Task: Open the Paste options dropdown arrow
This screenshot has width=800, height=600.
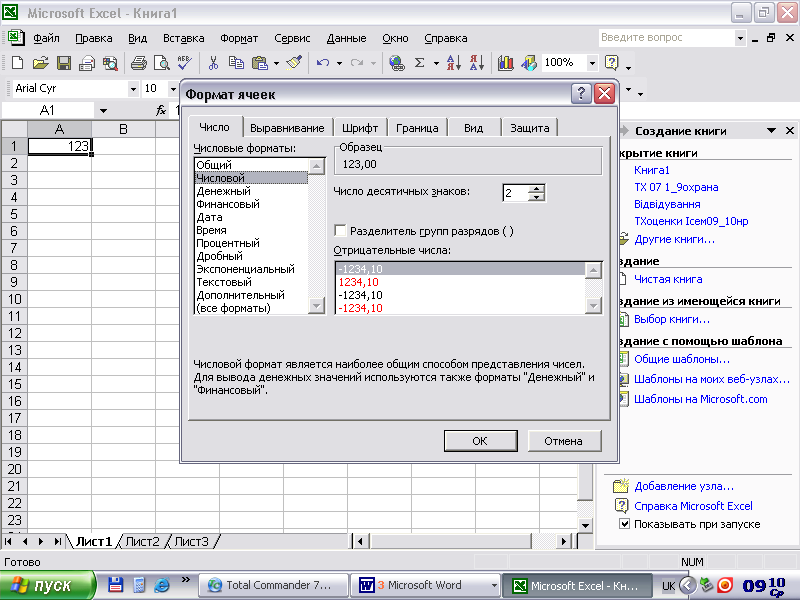Action: pyautogui.click(x=277, y=63)
